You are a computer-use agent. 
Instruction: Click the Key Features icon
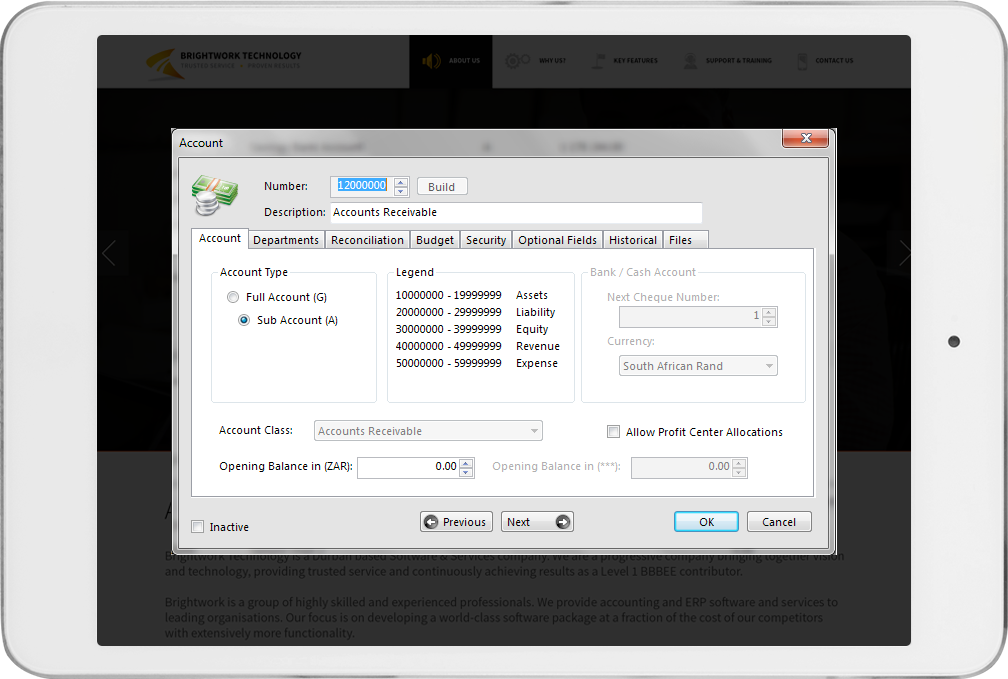point(598,61)
